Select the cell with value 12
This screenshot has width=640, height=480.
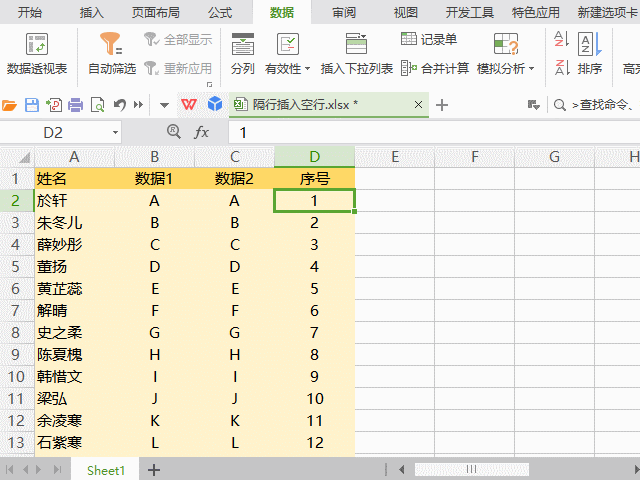pyautogui.click(x=314, y=443)
